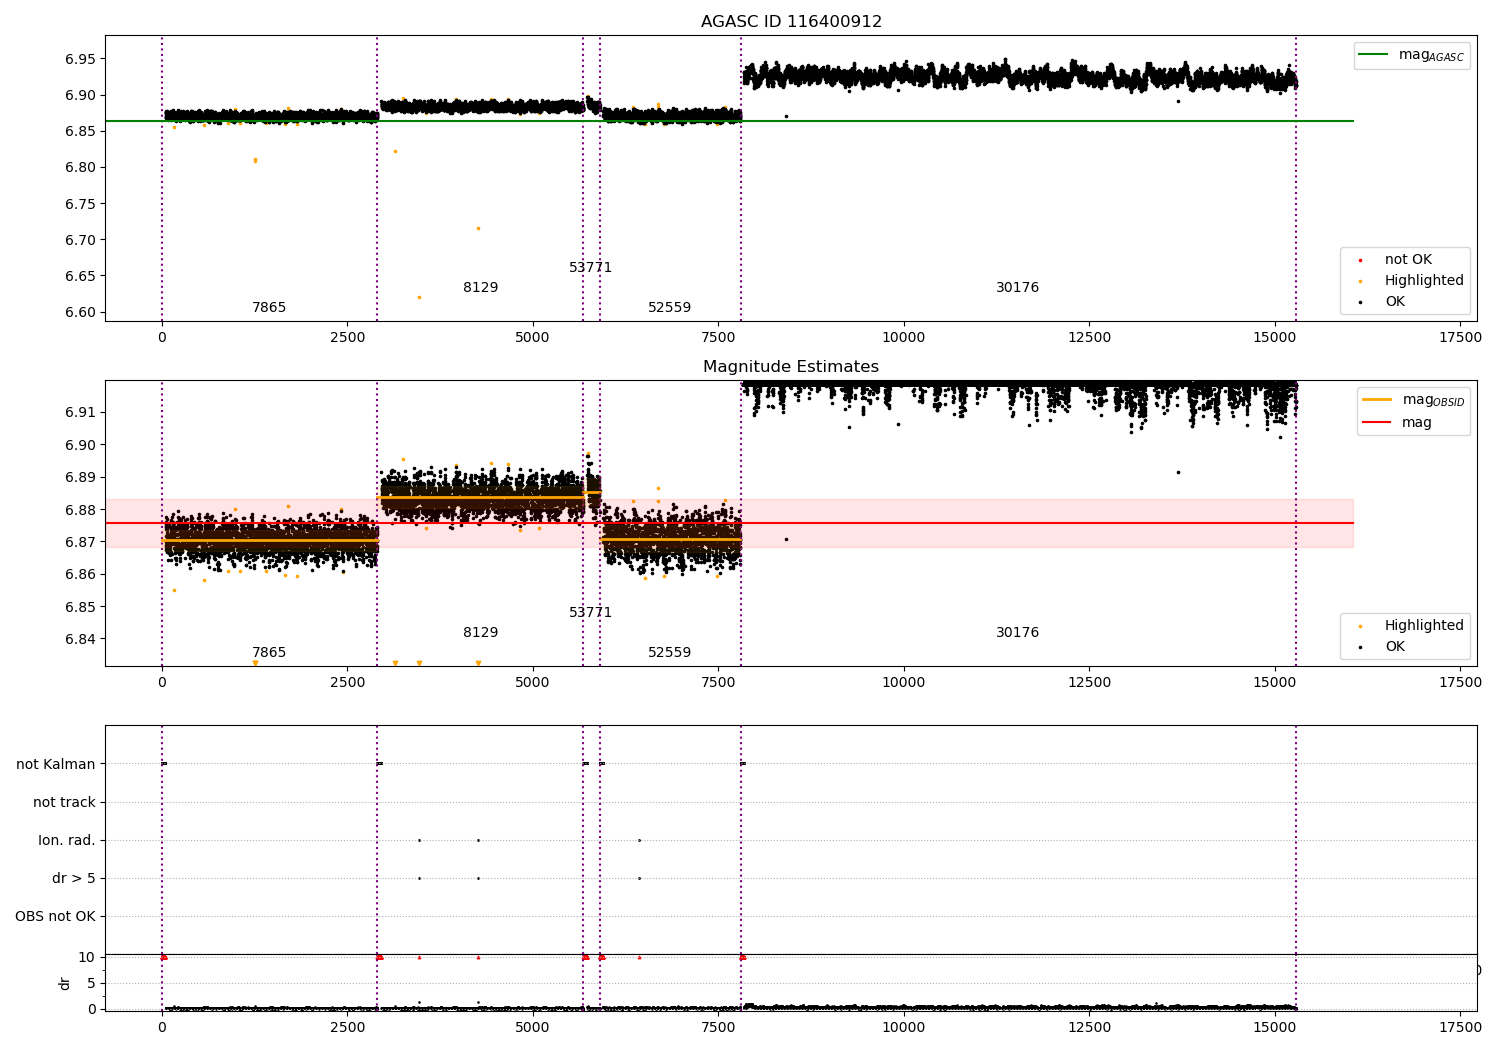Viewport: 1500px width, 1050px height.
Task: Click obsid label 30176 in the Magnitude Estimates plot
Action: point(1018,633)
